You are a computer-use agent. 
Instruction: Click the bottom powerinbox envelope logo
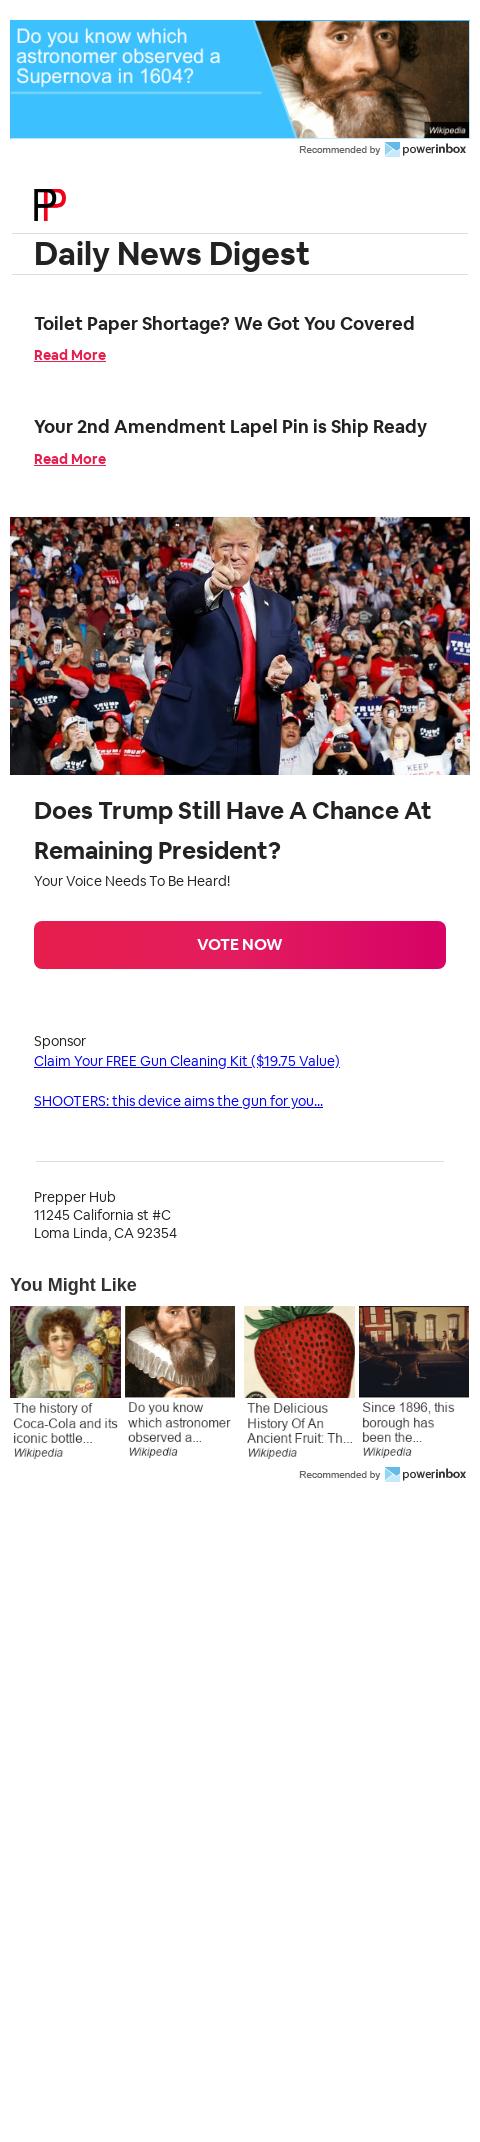[x=392, y=1474]
